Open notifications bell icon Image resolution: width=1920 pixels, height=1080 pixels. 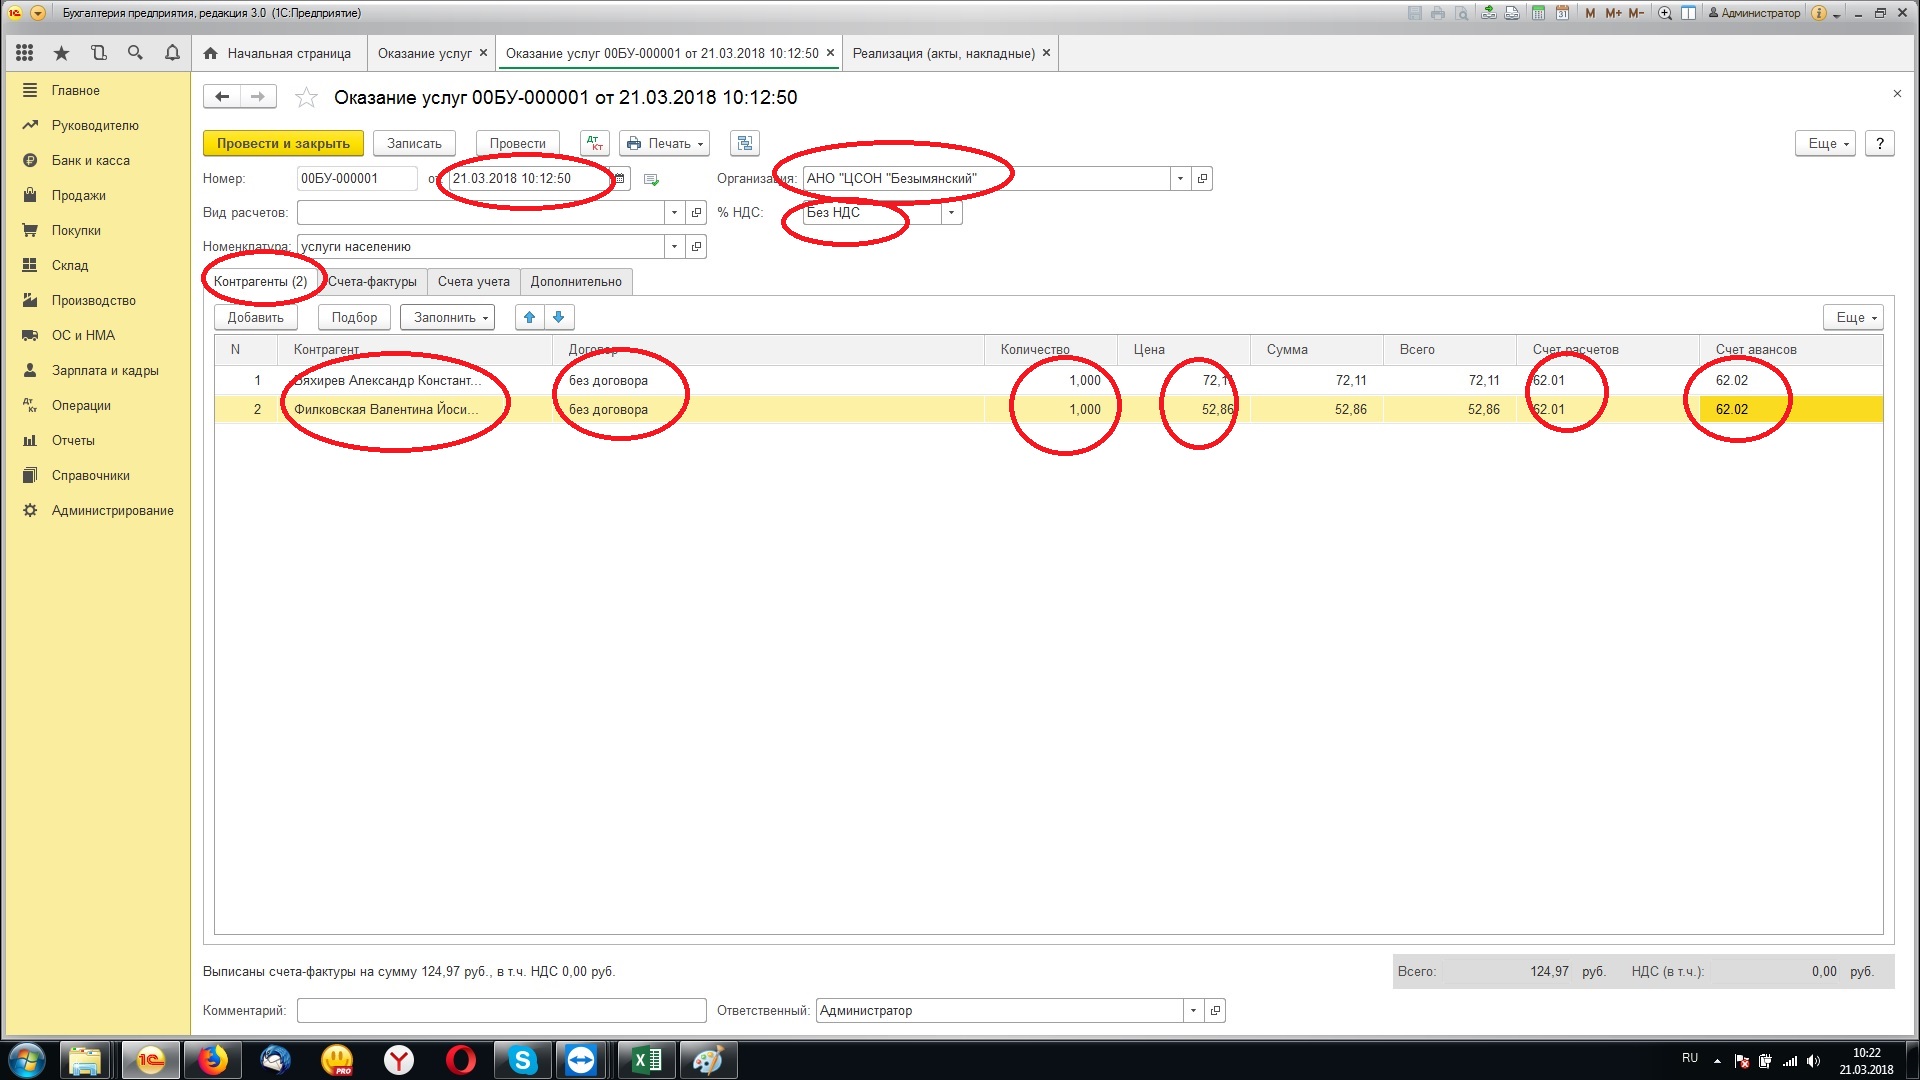pos(172,53)
